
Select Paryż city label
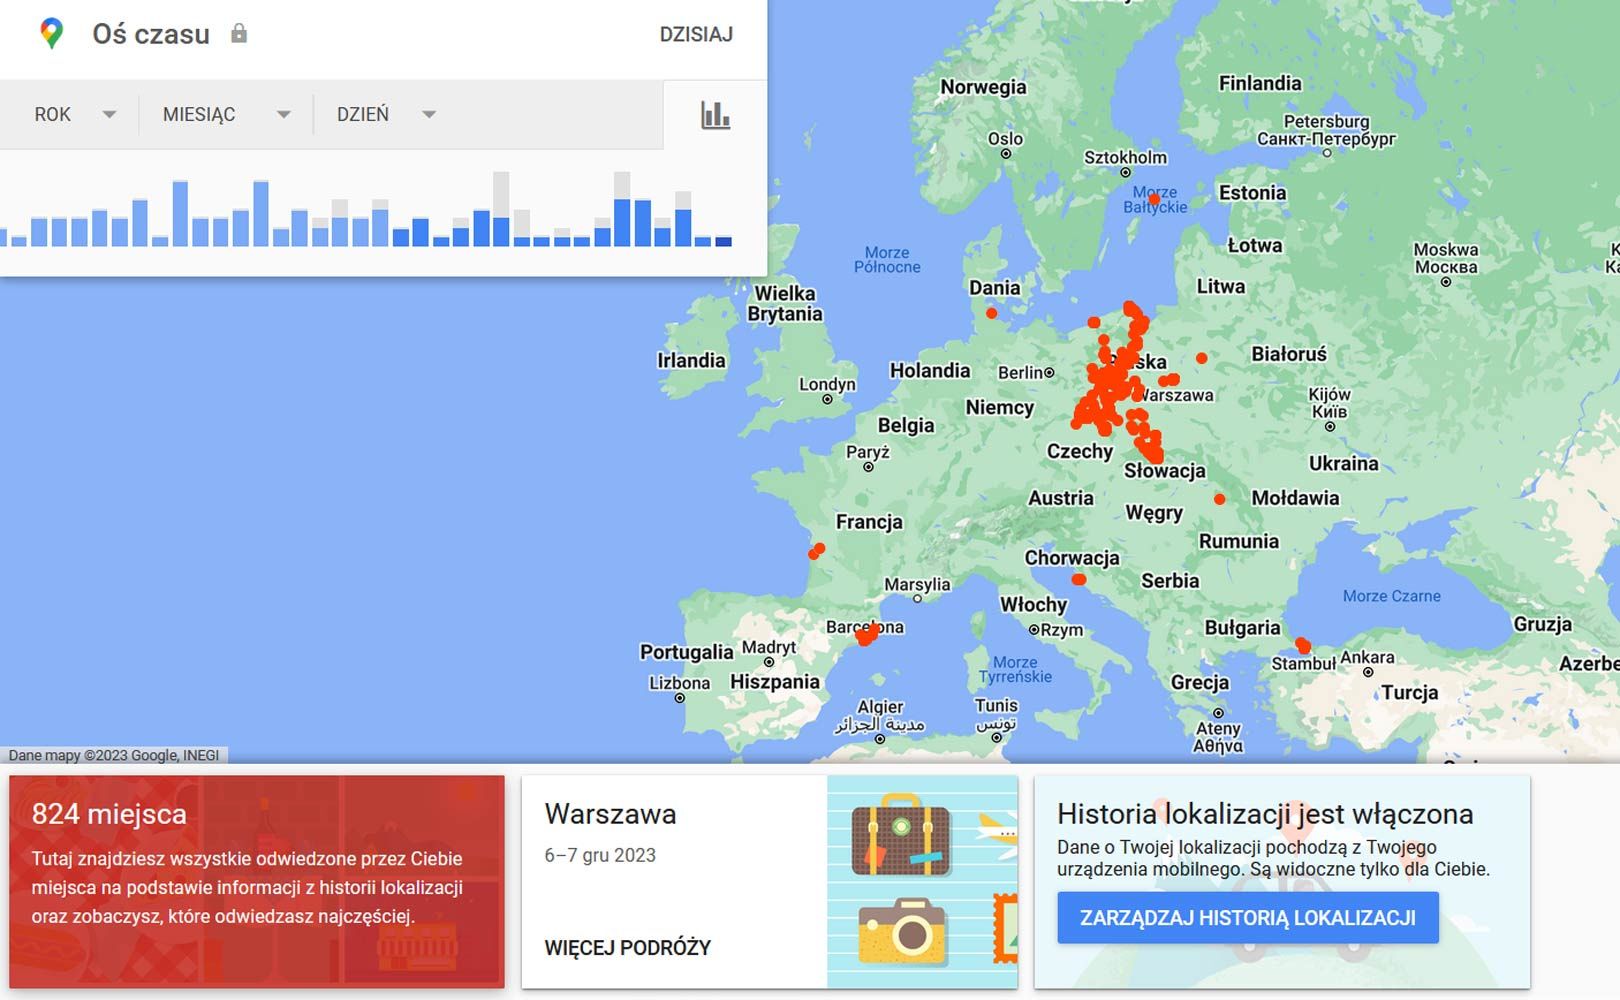point(868,452)
